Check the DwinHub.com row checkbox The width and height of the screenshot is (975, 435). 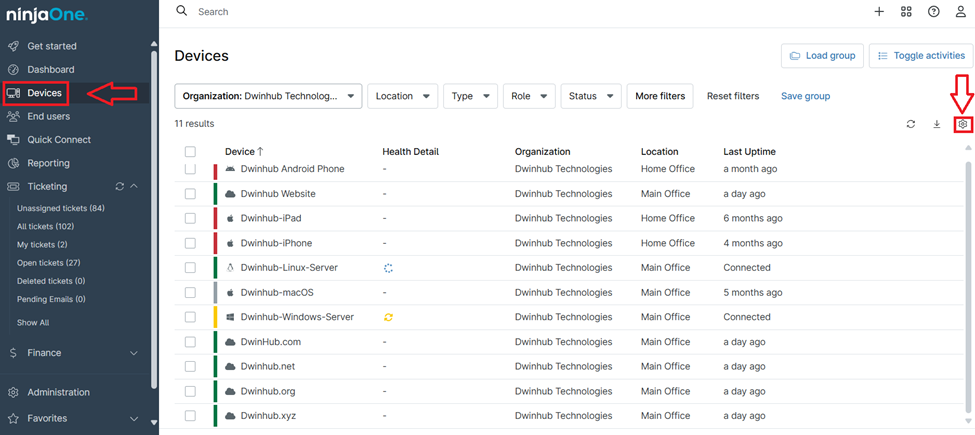(190, 342)
